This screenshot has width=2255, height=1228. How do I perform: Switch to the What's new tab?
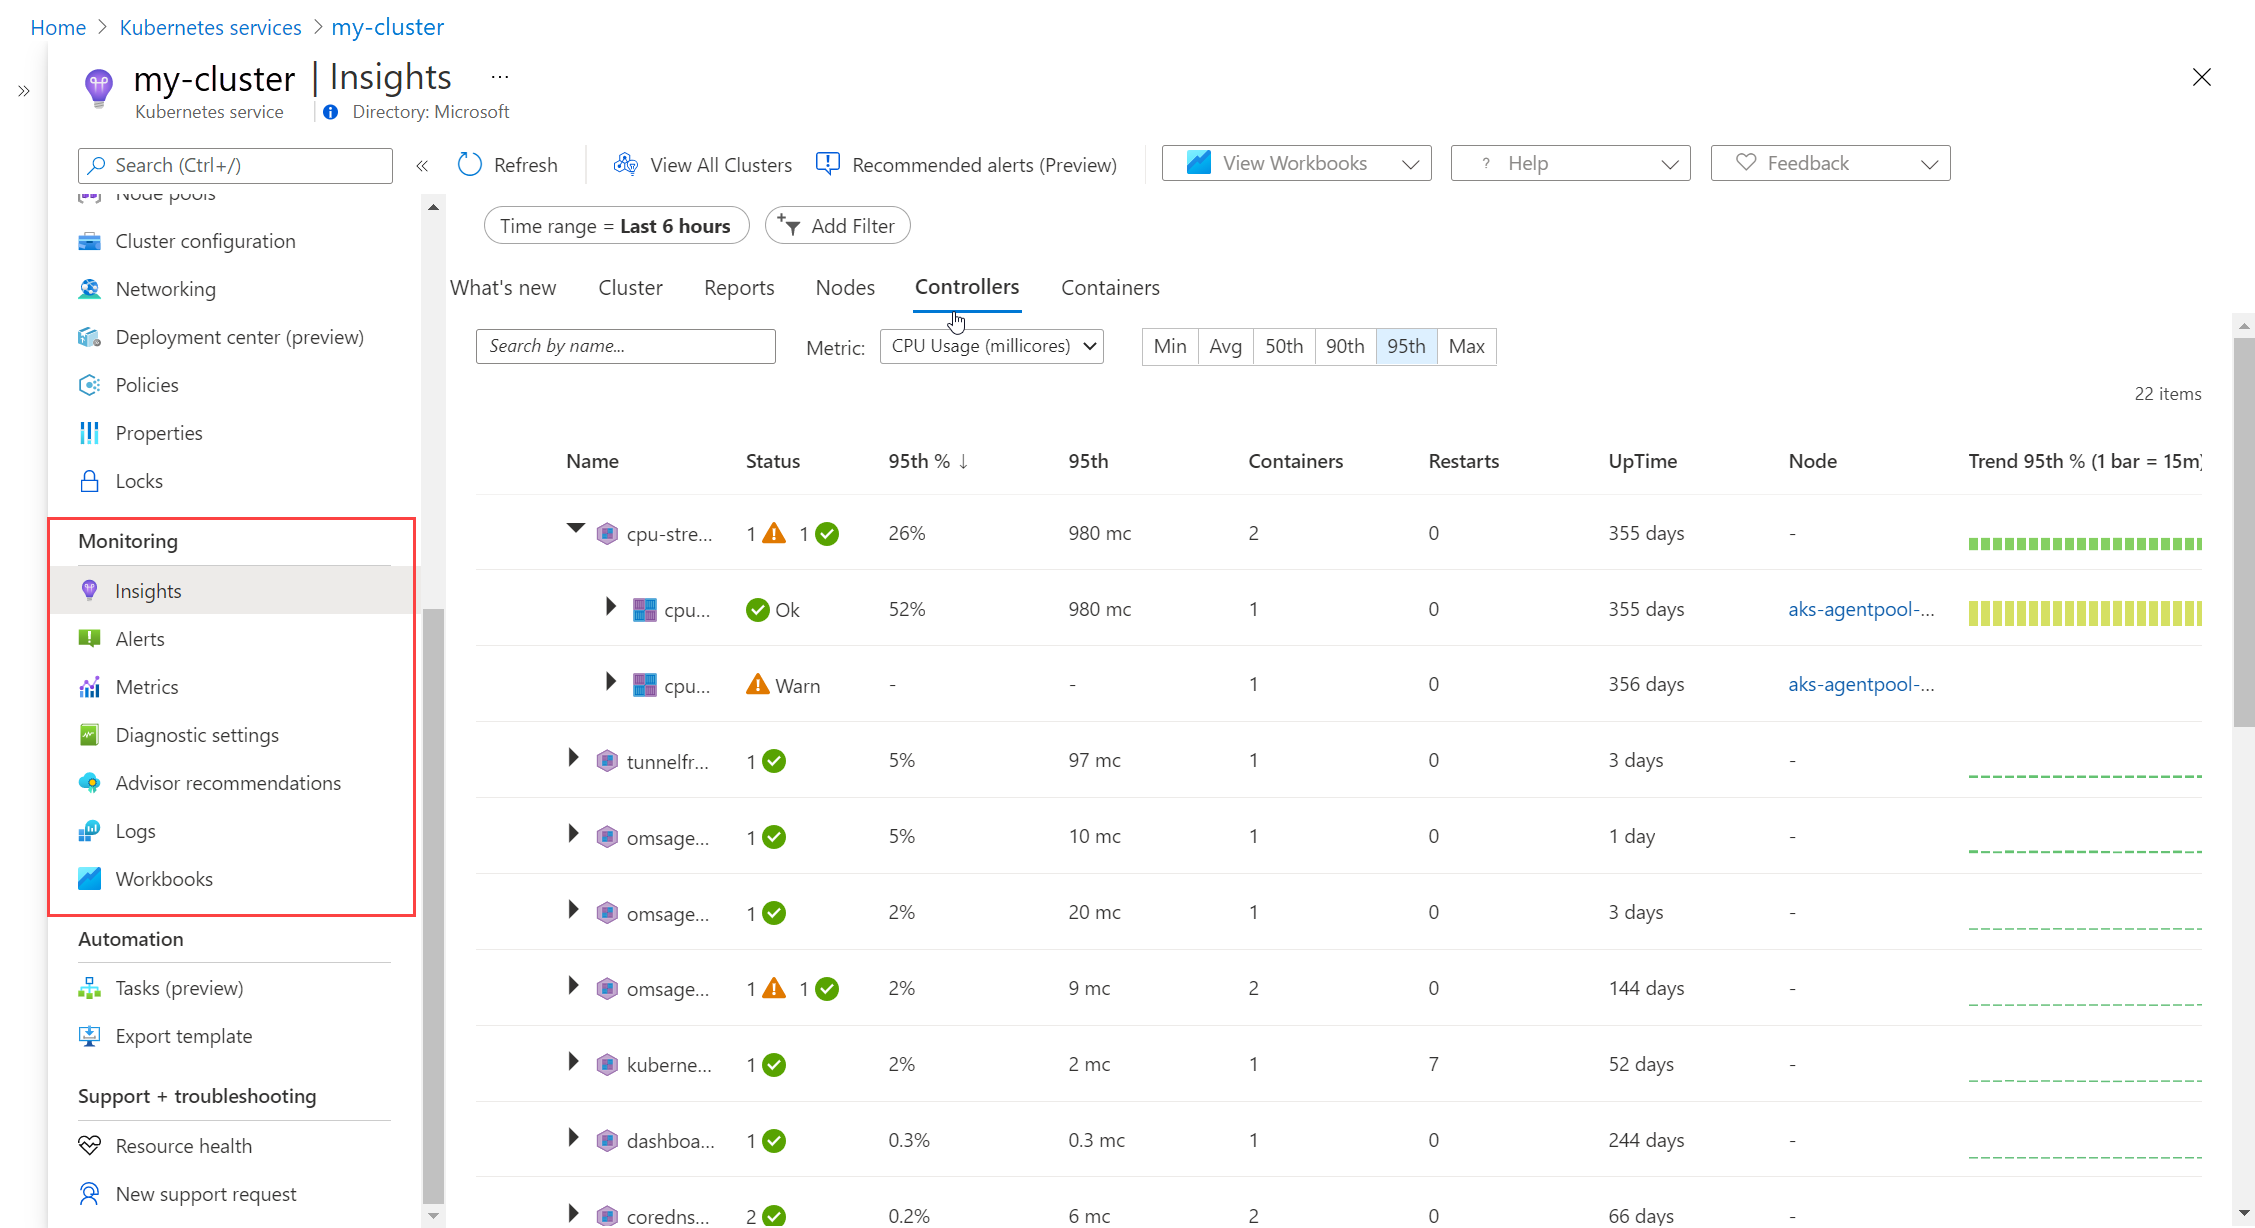pos(503,288)
